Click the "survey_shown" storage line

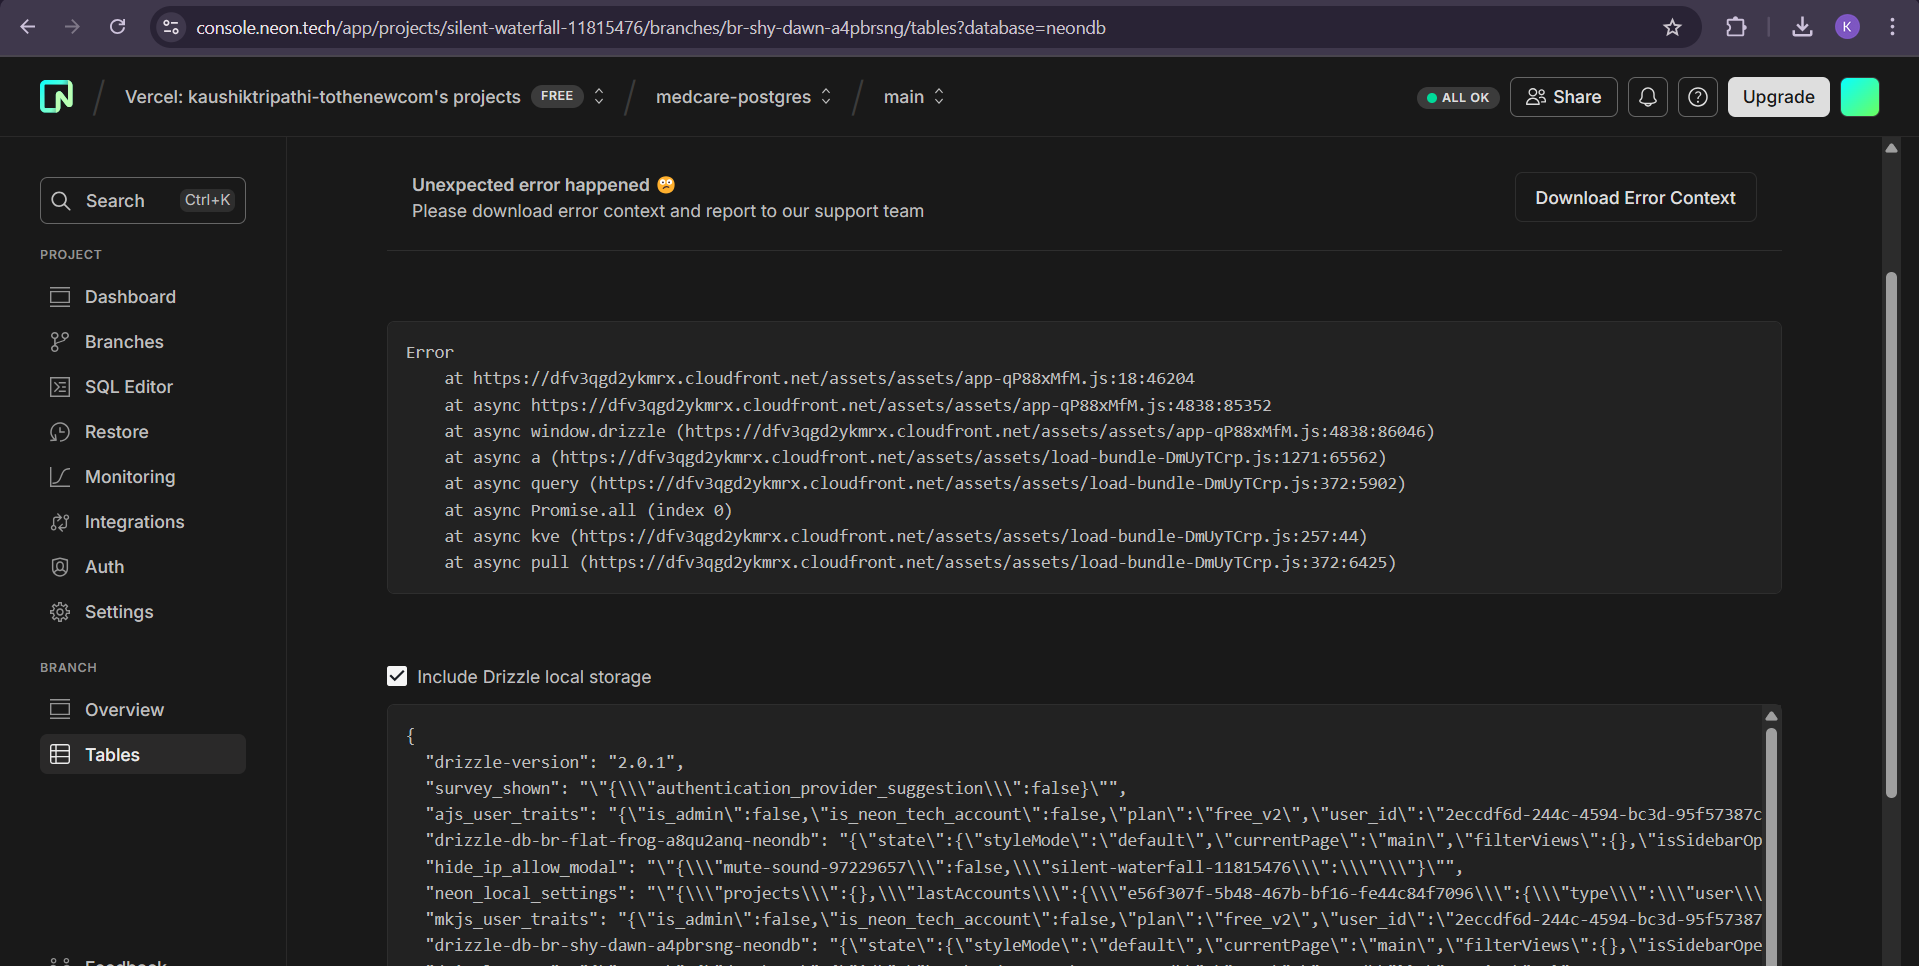point(776,788)
